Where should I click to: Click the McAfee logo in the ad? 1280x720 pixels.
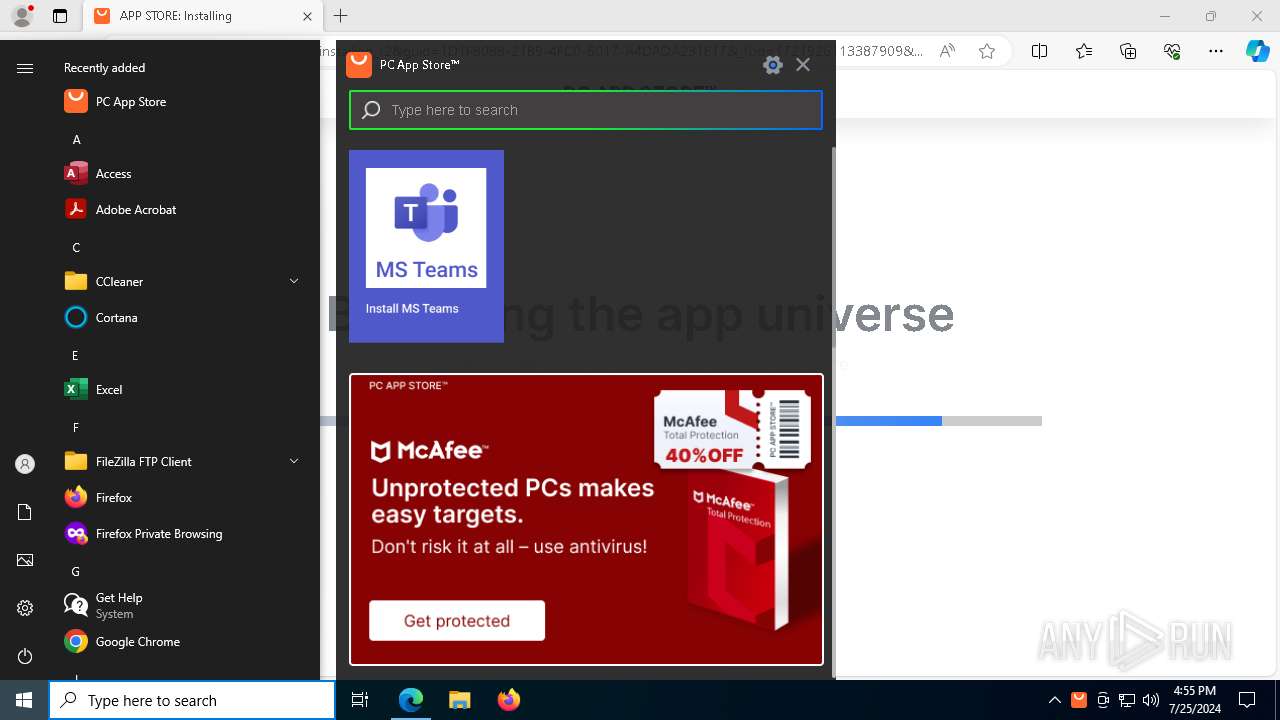429,451
